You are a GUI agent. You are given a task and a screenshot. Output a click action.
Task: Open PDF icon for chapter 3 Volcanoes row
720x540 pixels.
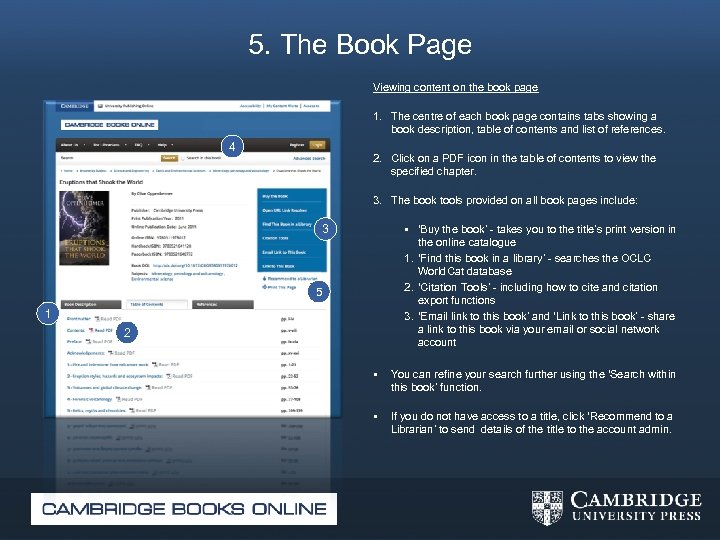[x=148, y=388]
